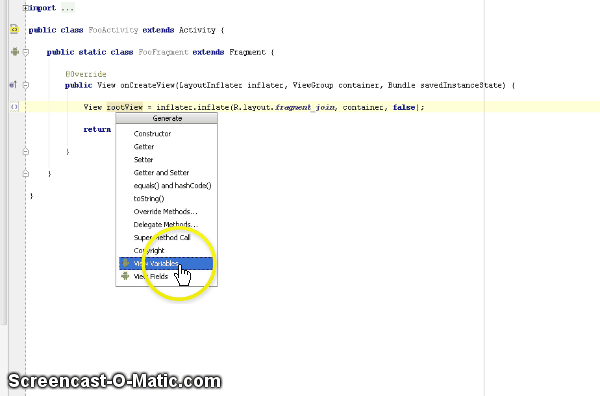Click FooFragment class name
The height and width of the screenshot is (396, 600).
click(163, 52)
